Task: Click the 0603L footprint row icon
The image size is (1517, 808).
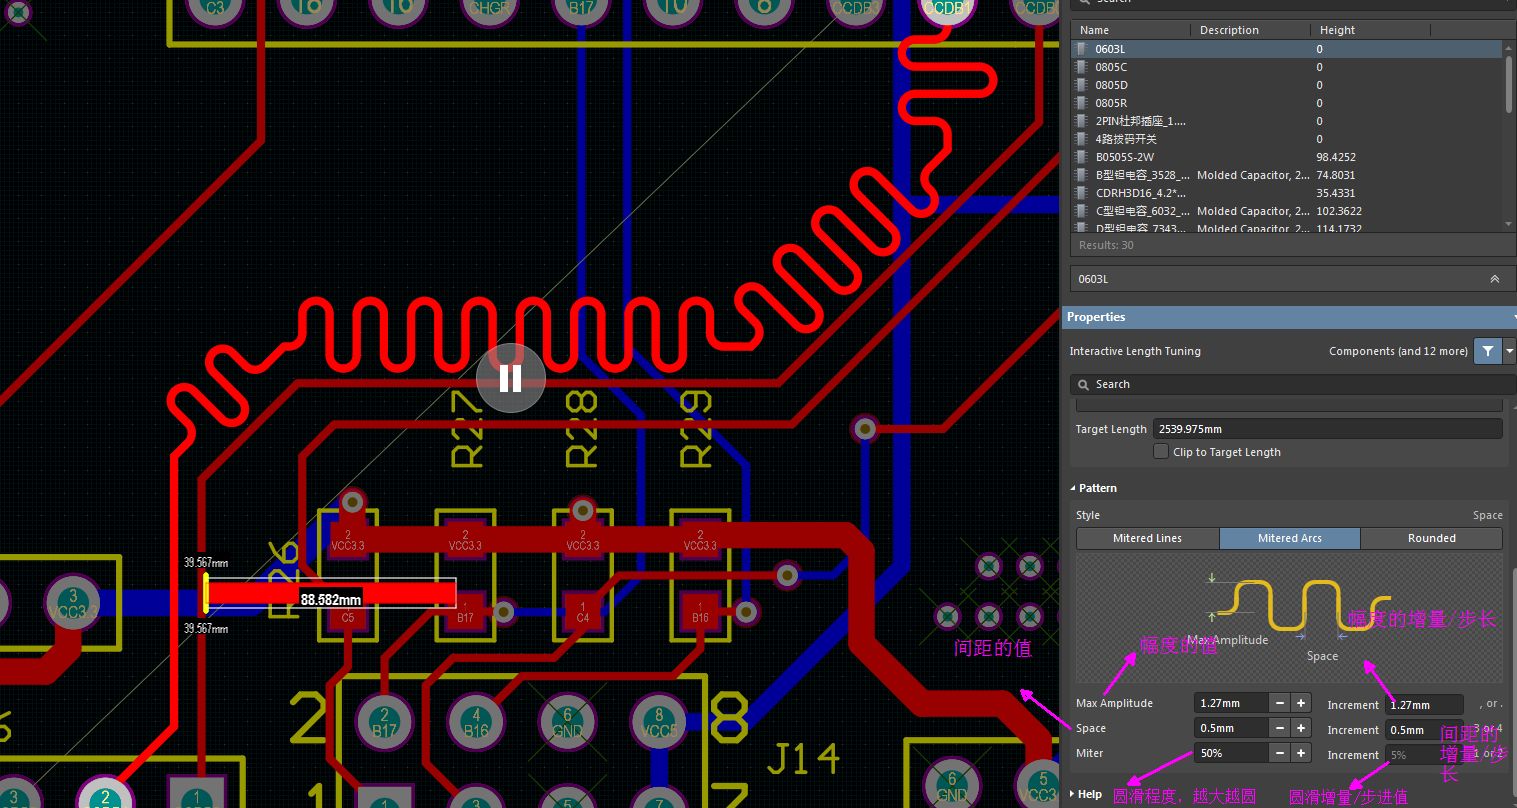Action: coord(1080,49)
